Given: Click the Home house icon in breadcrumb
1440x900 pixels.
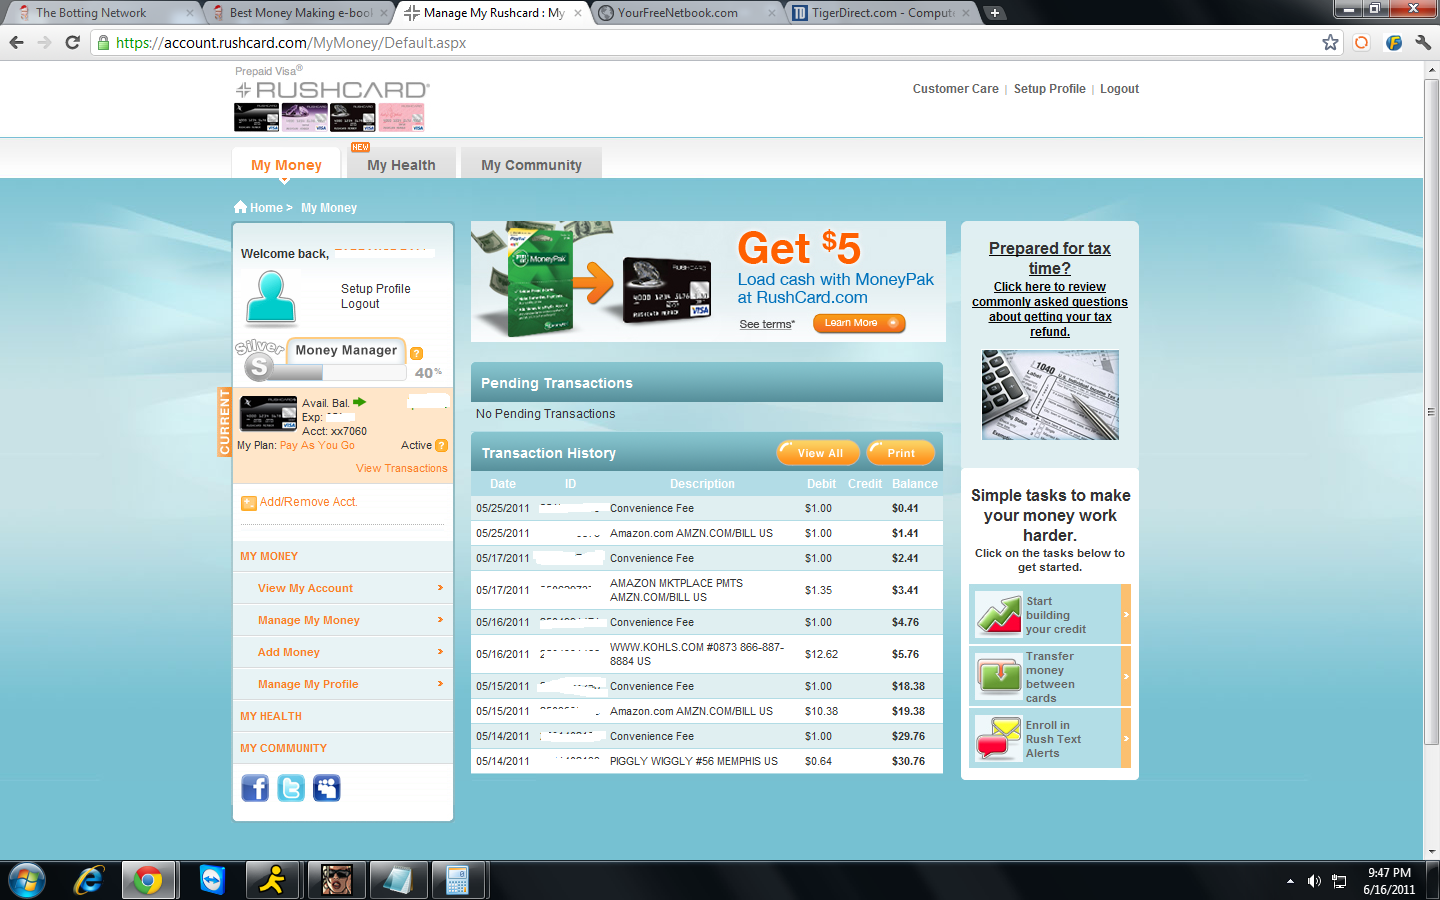Looking at the screenshot, I should click(240, 207).
